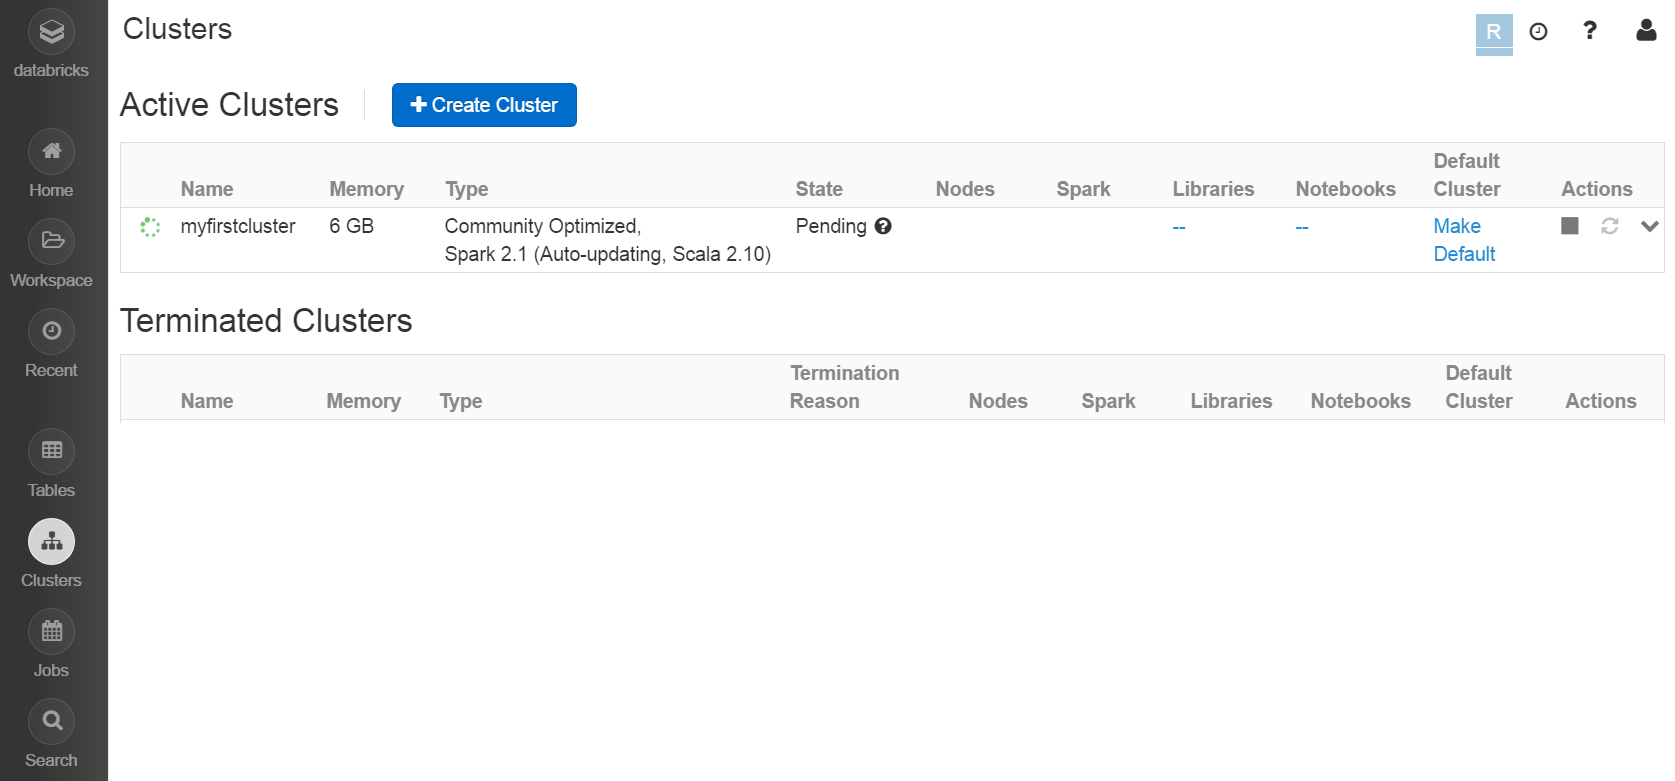
Task: Click Memory header in Active Clusters table
Action: [x=367, y=189]
